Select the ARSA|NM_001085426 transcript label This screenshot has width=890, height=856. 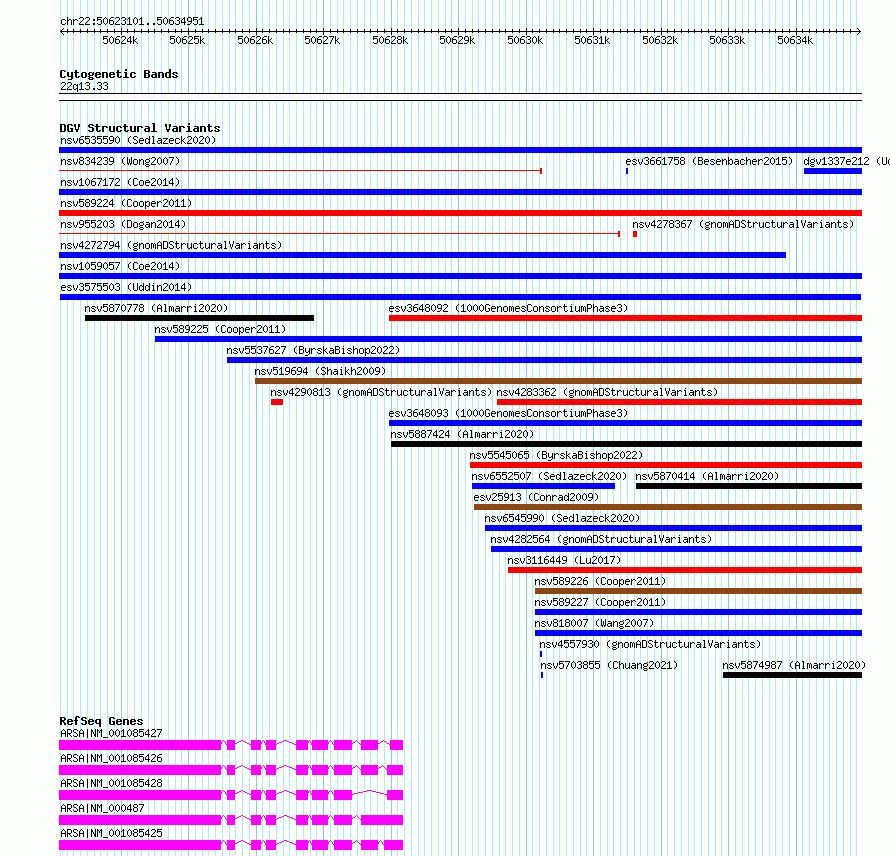pos(111,758)
